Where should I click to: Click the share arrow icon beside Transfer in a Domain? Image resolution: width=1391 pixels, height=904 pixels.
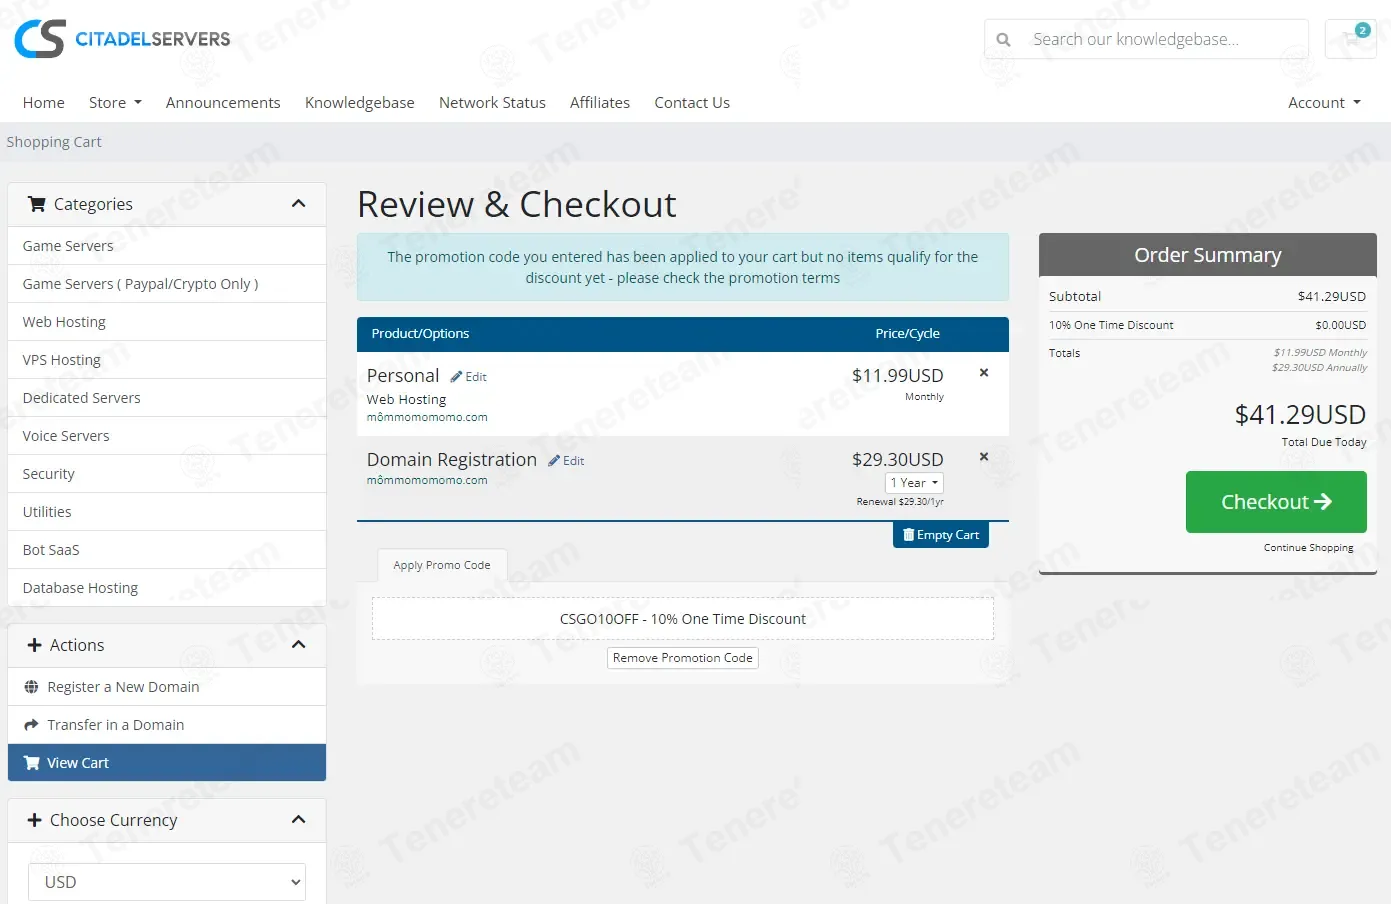[31, 725]
